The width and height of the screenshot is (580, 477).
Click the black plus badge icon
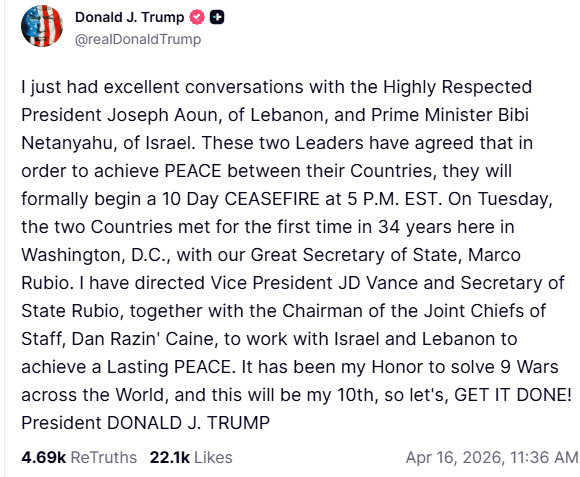[217, 17]
